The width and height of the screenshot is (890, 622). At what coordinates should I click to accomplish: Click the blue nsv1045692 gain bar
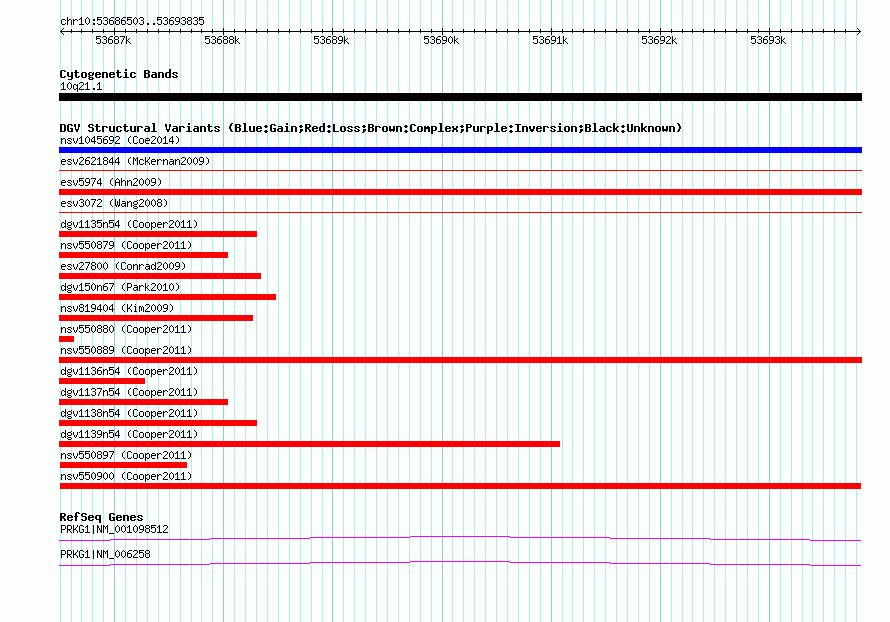tap(460, 150)
